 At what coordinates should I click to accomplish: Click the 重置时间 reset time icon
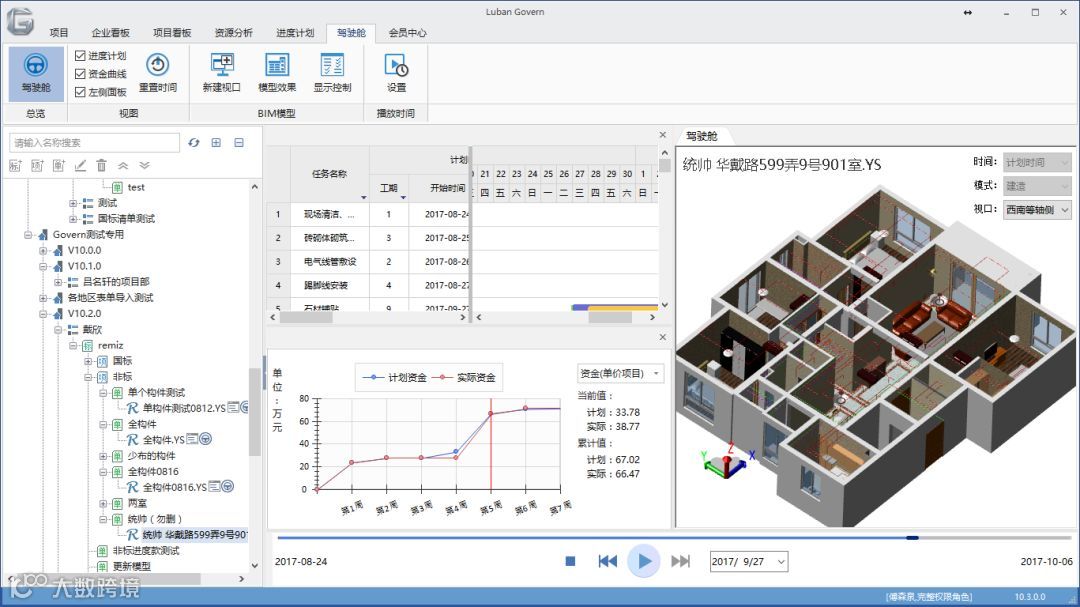158,65
